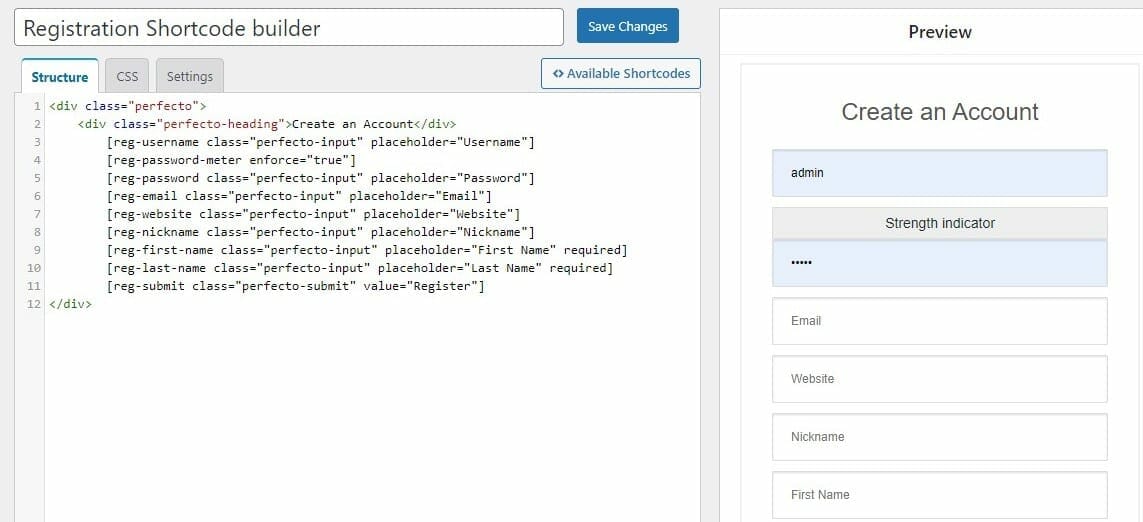Click the Website input in preview
Image resolution: width=1143 pixels, height=522 pixels.
tap(940, 379)
